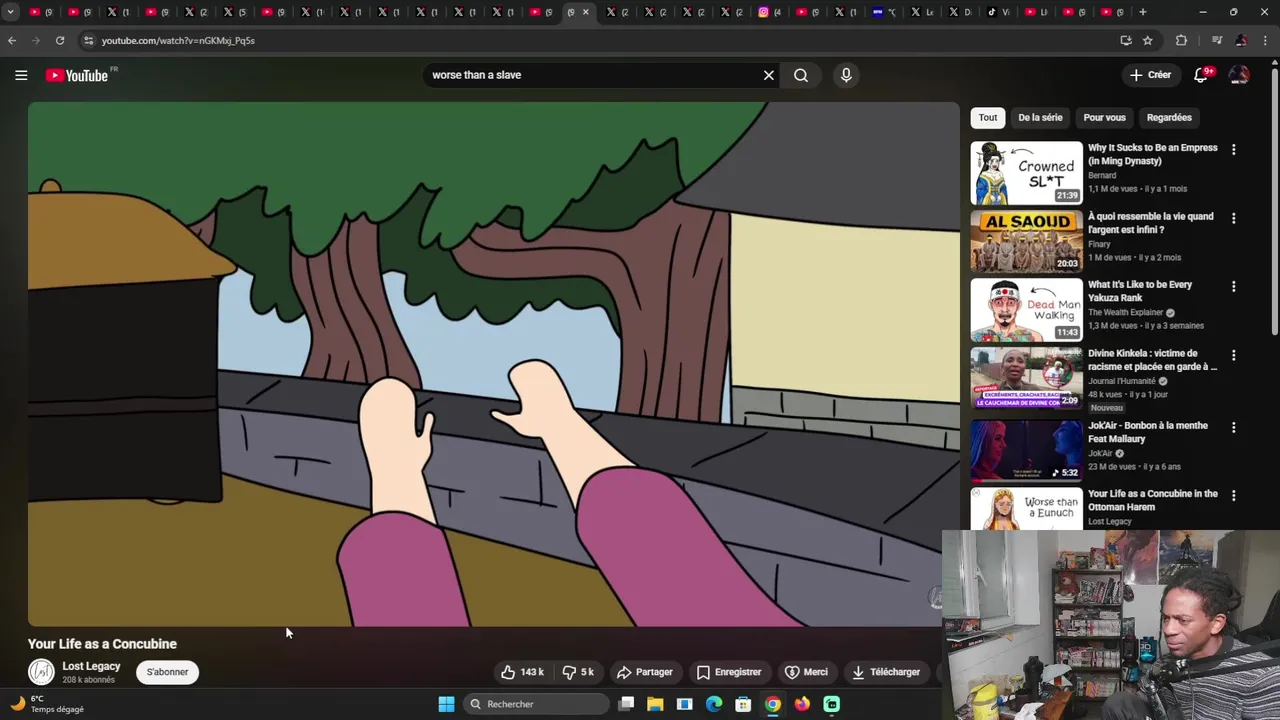This screenshot has height=720, width=1280.
Task: Open the Lost Legacy channel avatar
Action: (41, 672)
